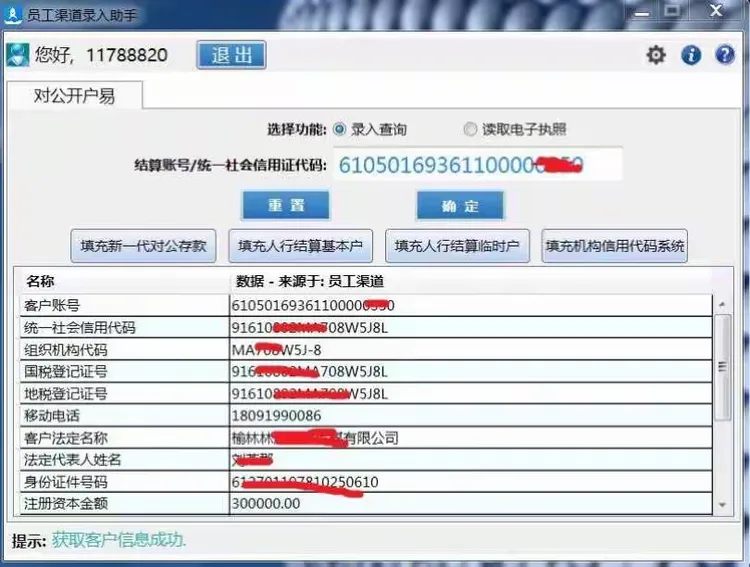The height and width of the screenshot is (567, 750).
Task: Click the greeting text 11788820
Action: (x=127, y=55)
